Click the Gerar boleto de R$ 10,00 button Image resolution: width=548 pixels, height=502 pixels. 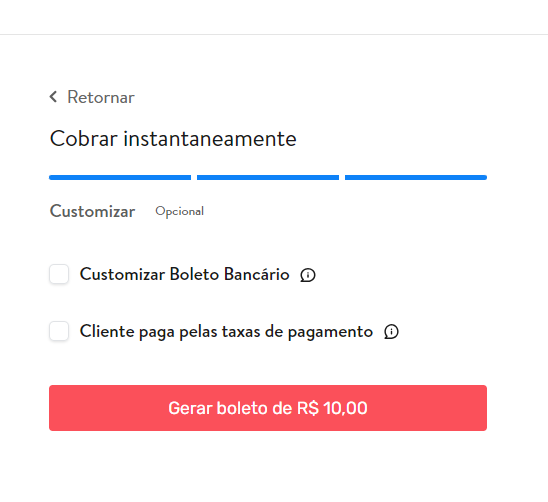268,408
